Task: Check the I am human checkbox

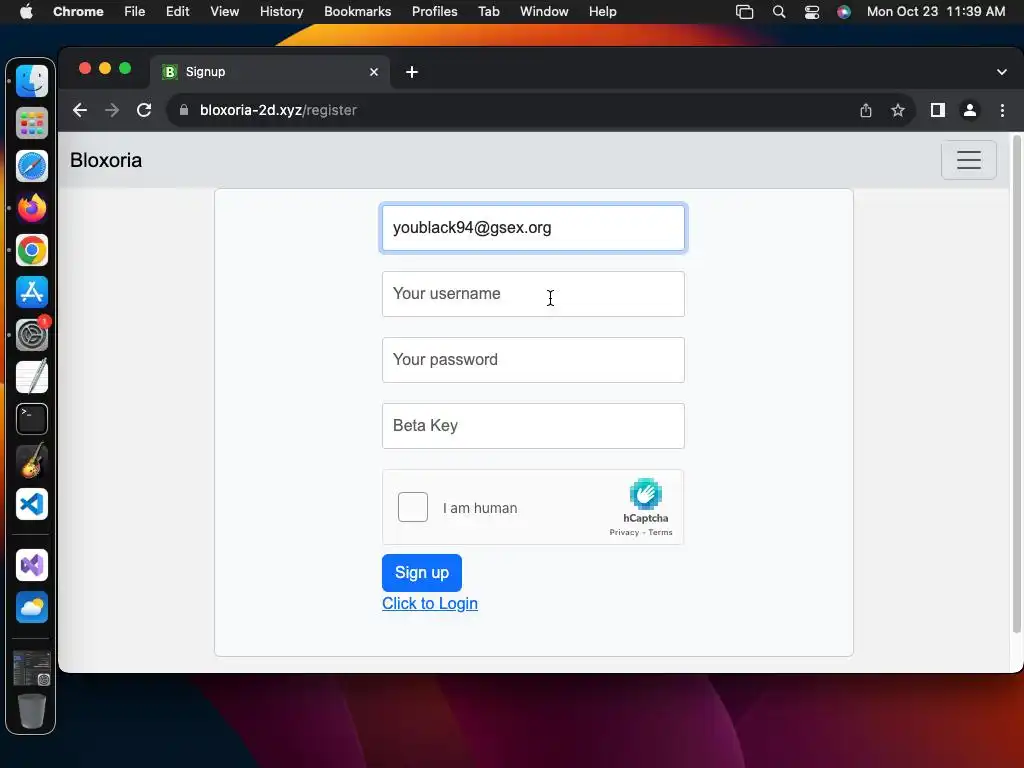Action: pos(413,507)
